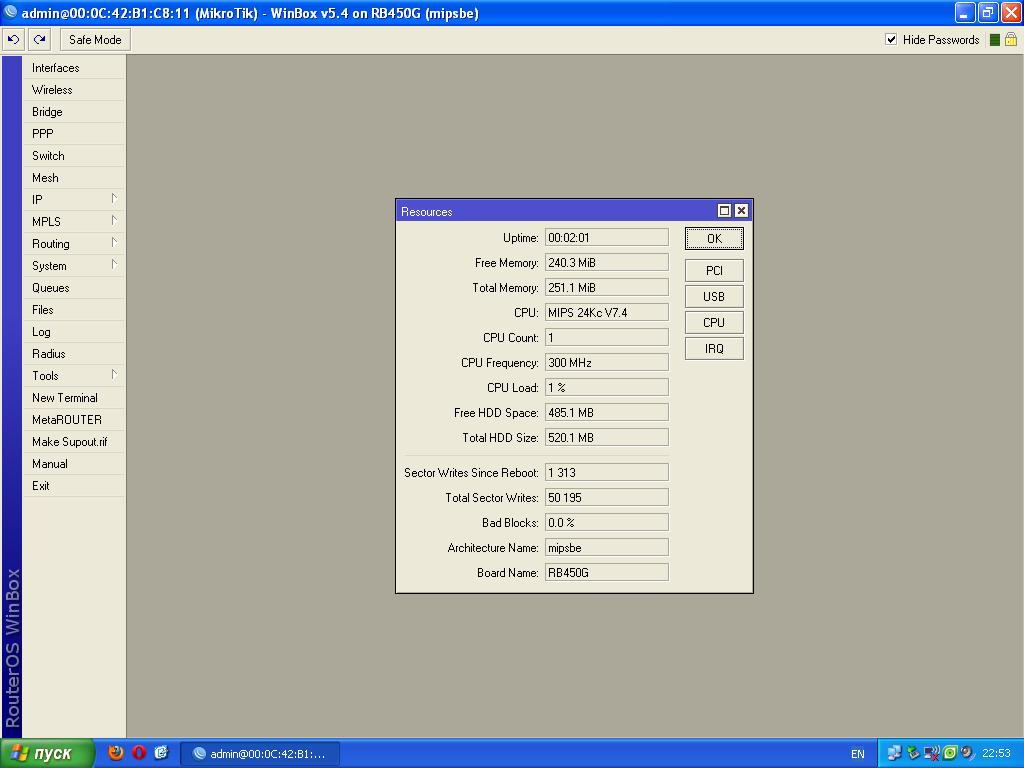Open the PPP menu item
The image size is (1024, 768).
73,134
